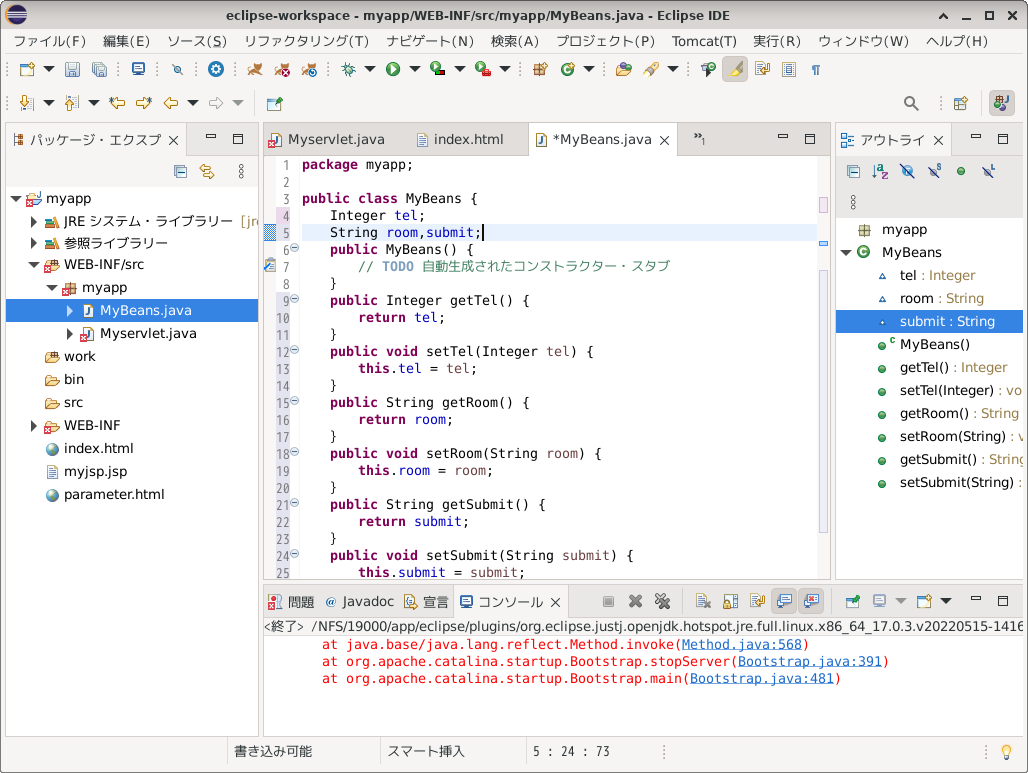Click the Save All toolbar icon

click(99, 69)
